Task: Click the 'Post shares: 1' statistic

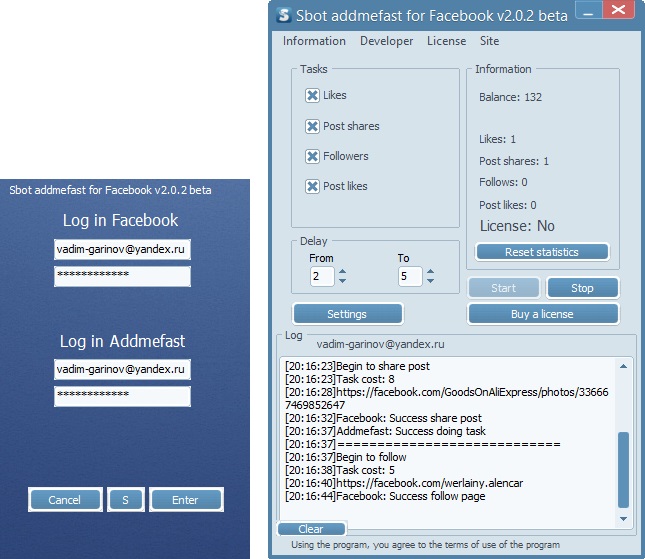Action: [x=514, y=161]
